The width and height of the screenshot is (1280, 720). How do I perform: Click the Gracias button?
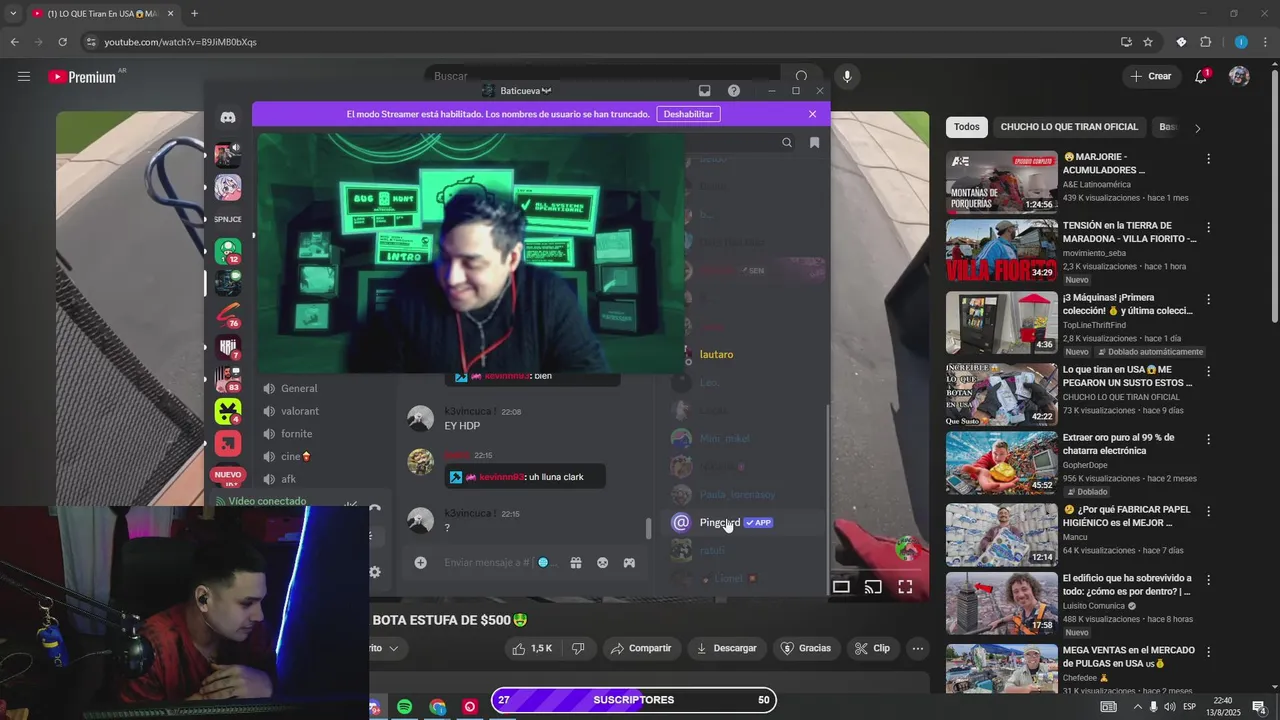click(806, 648)
